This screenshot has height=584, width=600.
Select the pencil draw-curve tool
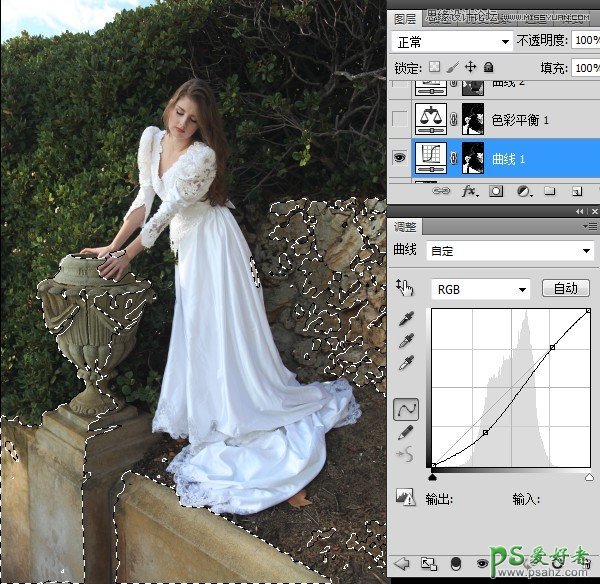tap(406, 433)
